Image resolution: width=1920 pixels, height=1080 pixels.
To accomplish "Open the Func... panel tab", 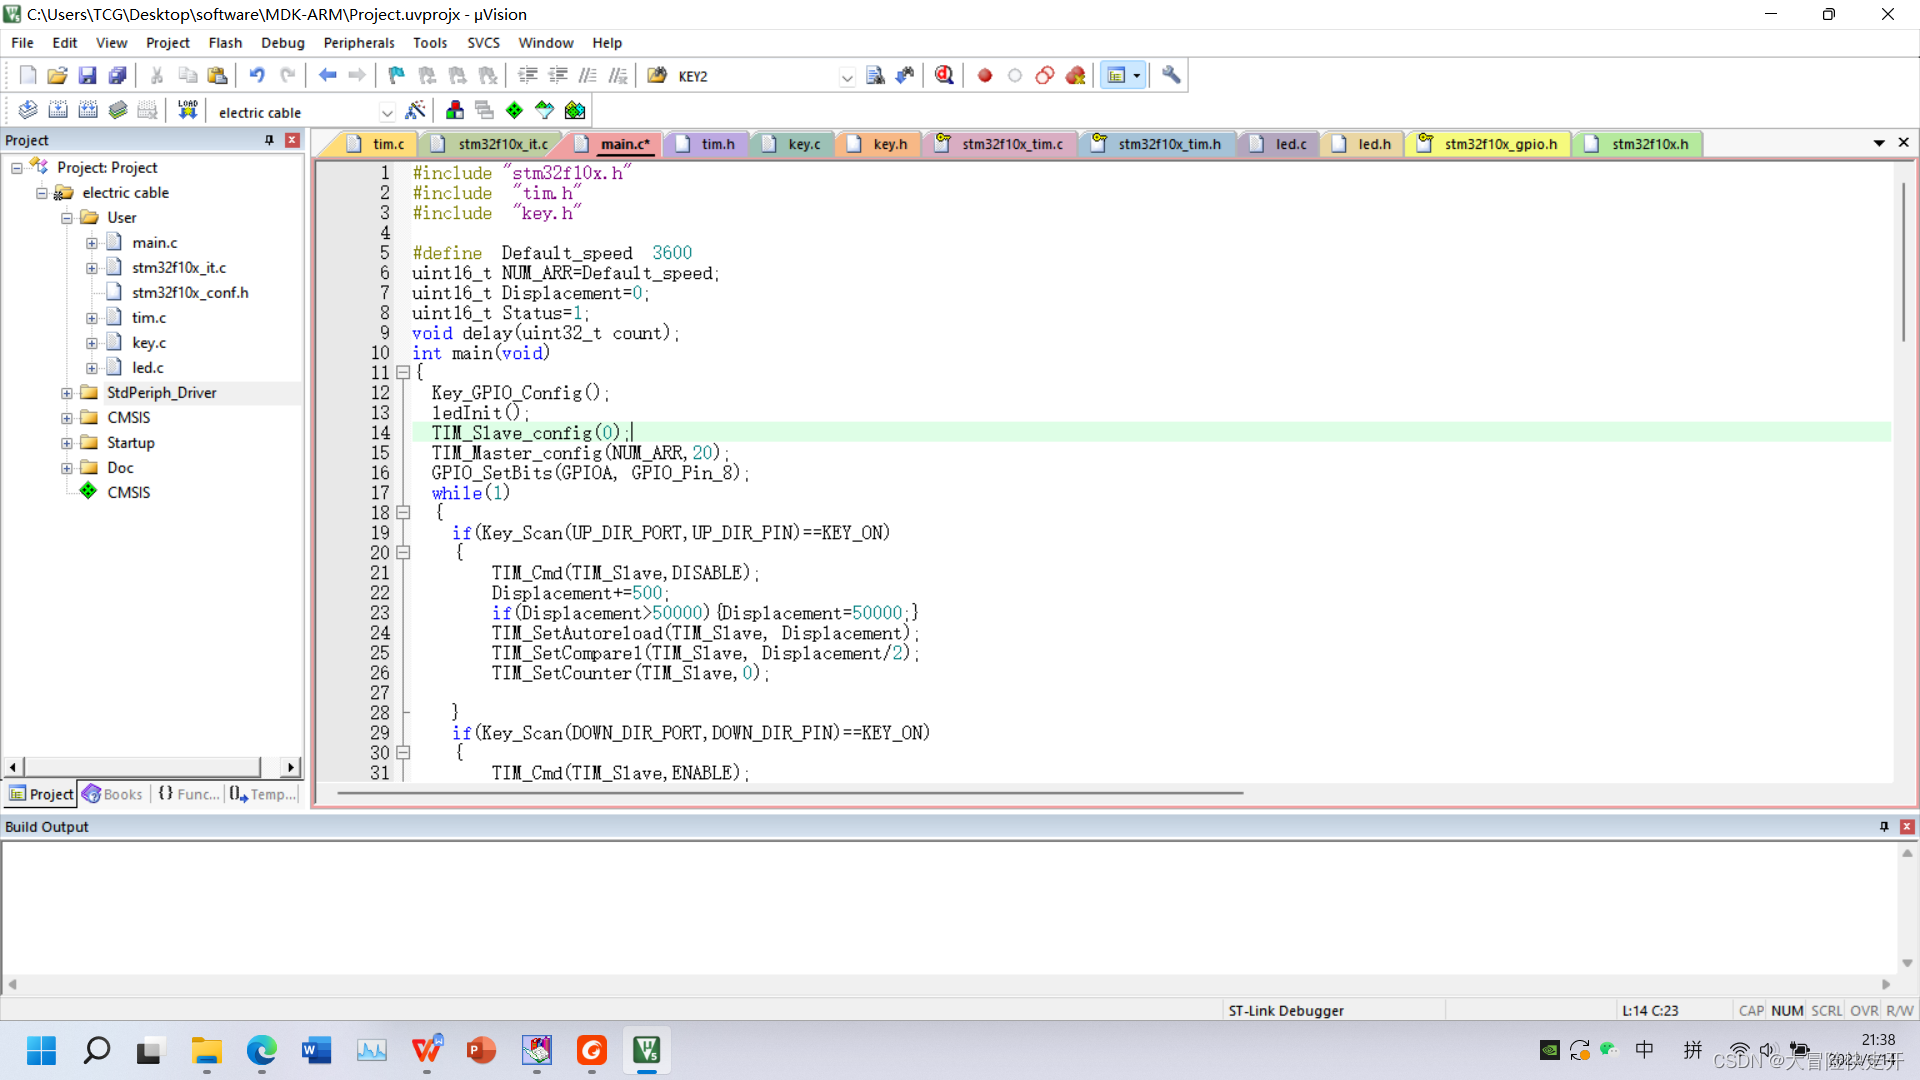I will point(189,794).
